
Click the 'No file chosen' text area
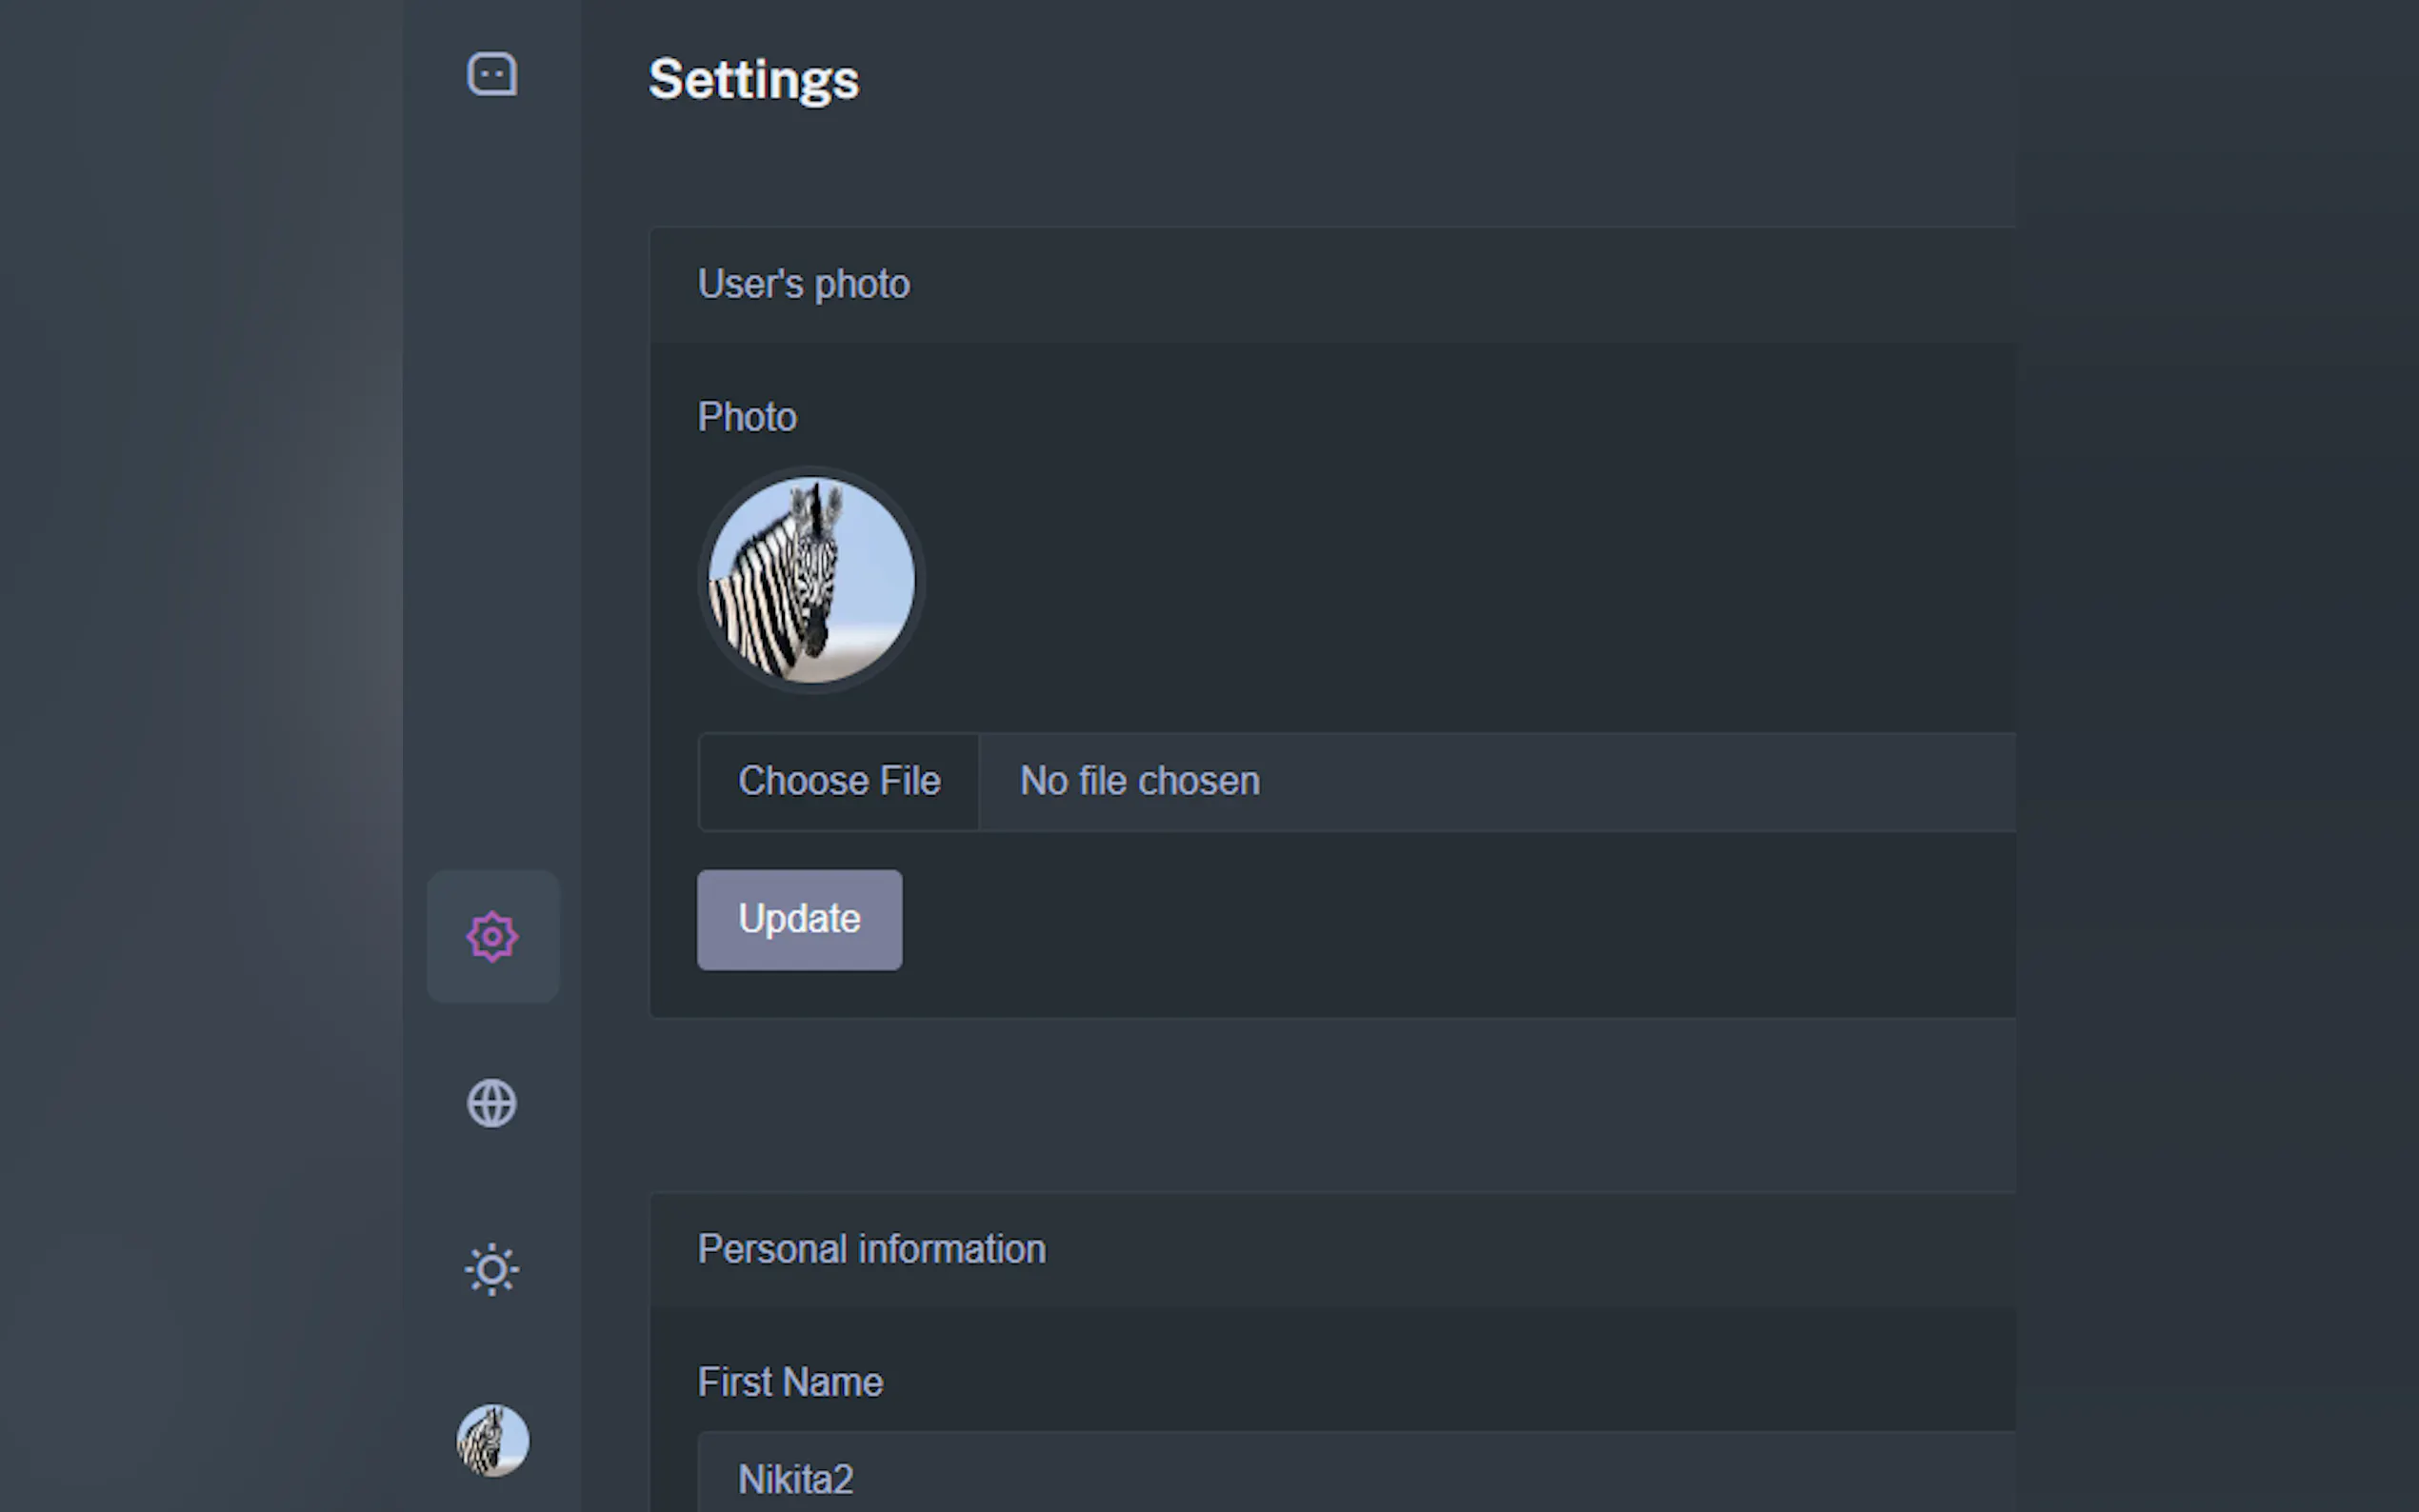coord(1139,781)
